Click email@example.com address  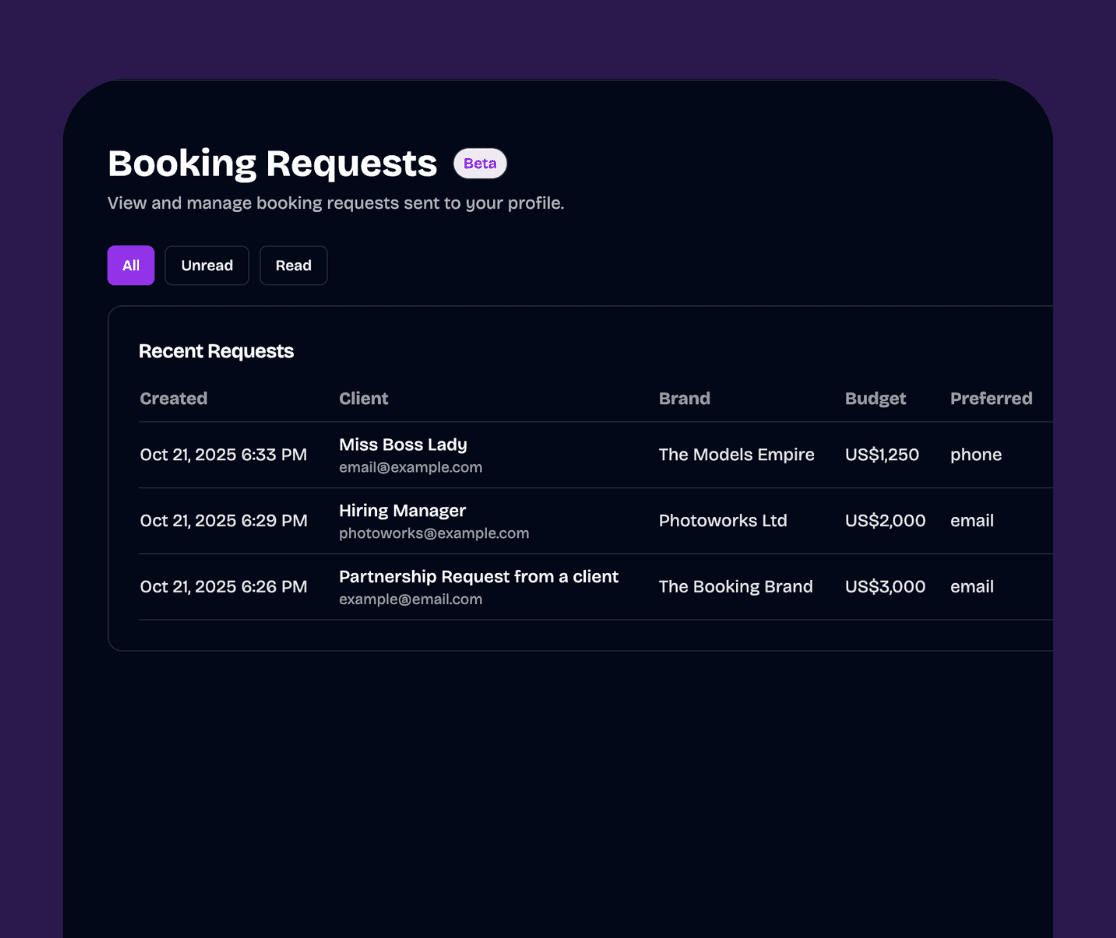pyautogui.click(x=411, y=468)
